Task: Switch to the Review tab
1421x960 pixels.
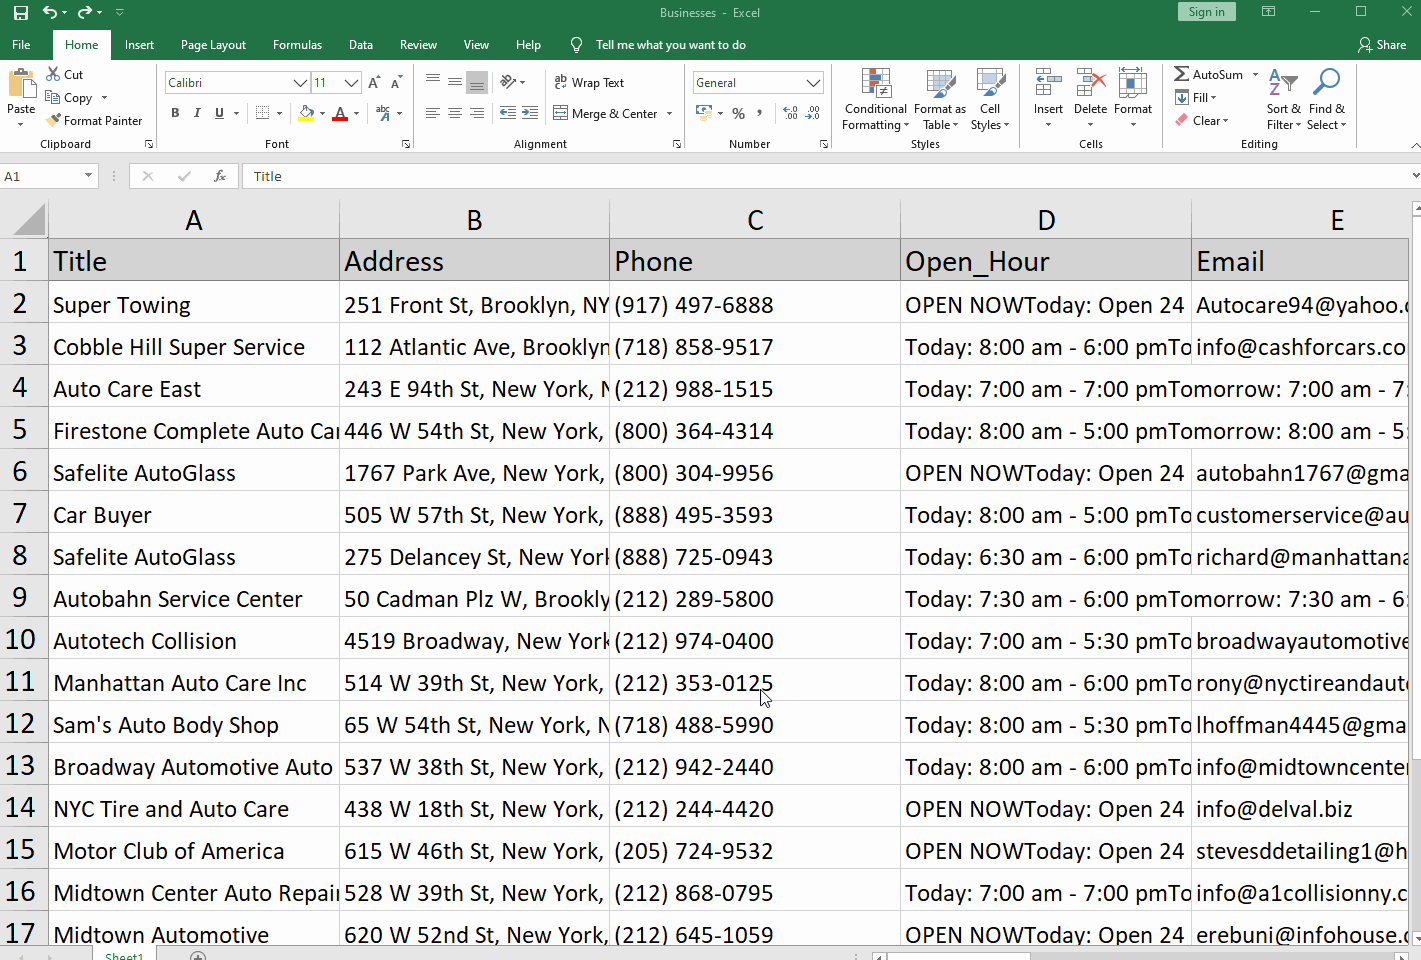Action: tap(418, 45)
